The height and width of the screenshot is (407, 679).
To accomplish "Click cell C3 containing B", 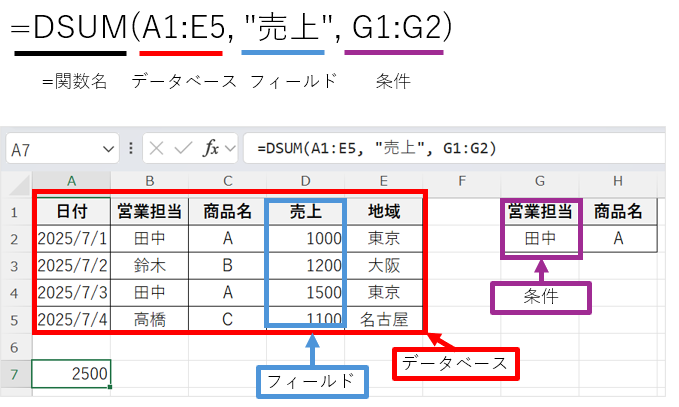I will coord(228,266).
